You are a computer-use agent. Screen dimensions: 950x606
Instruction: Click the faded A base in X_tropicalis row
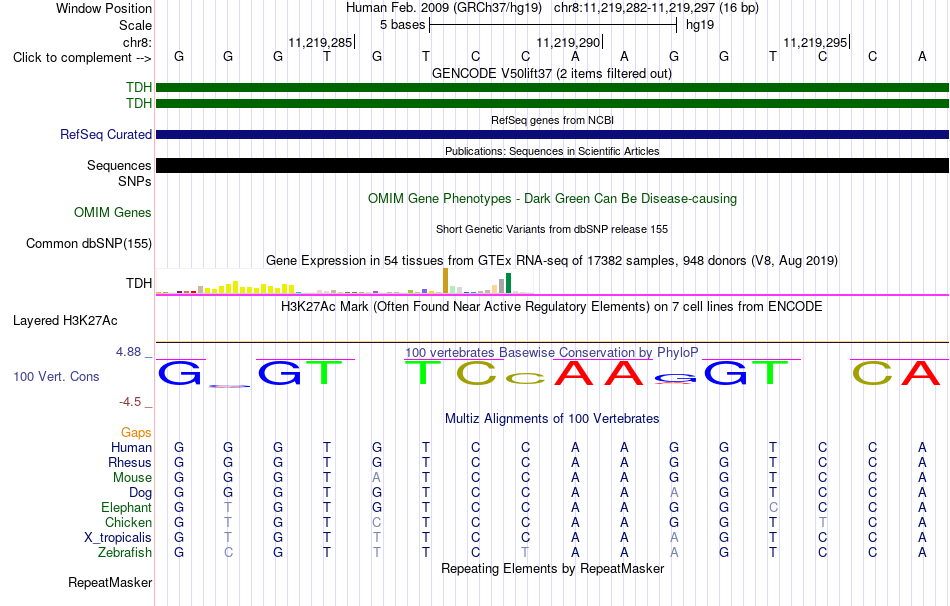[674, 538]
